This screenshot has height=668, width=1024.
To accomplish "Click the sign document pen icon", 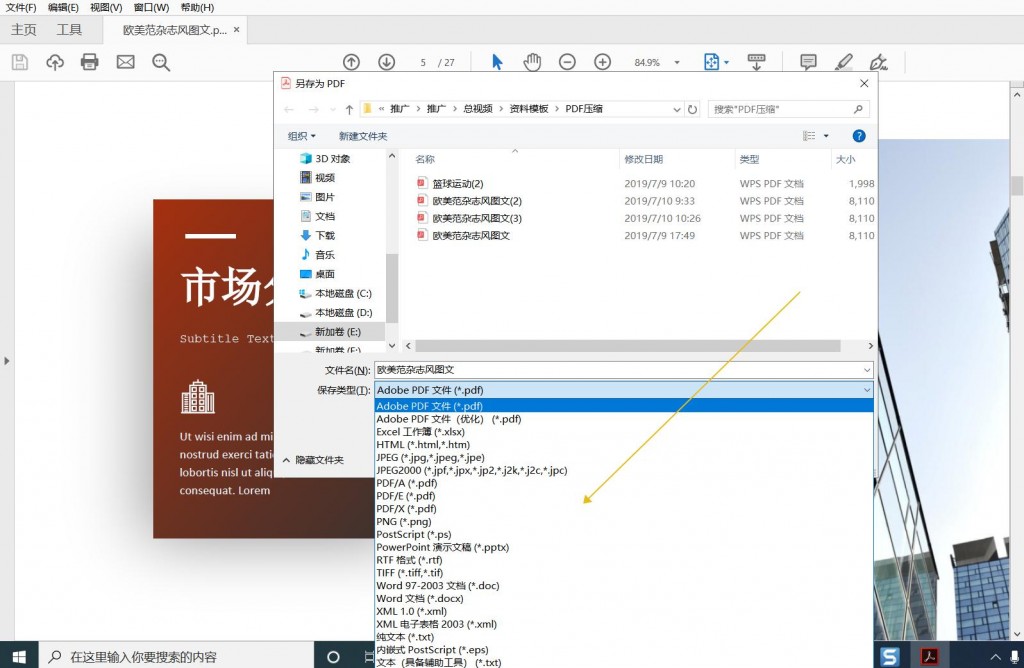I will (x=878, y=62).
